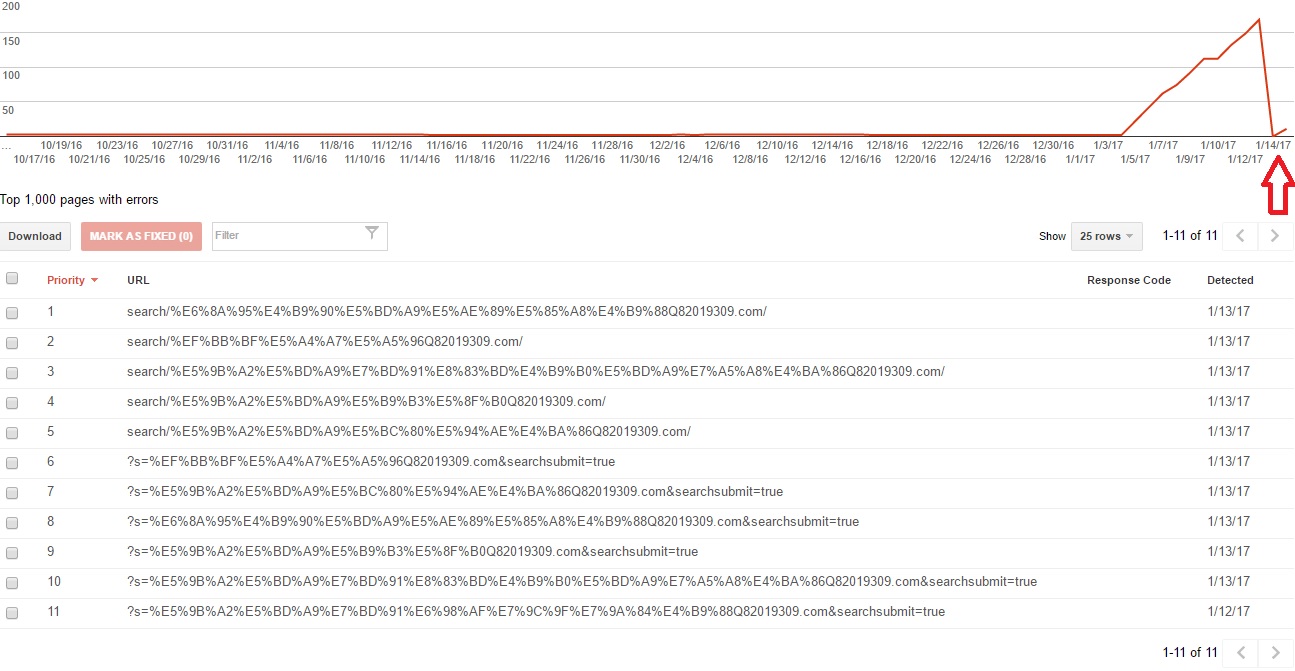Check the checkbox for priority 10 row
Viewport: 1295px width, 671px height.
[x=12, y=582]
